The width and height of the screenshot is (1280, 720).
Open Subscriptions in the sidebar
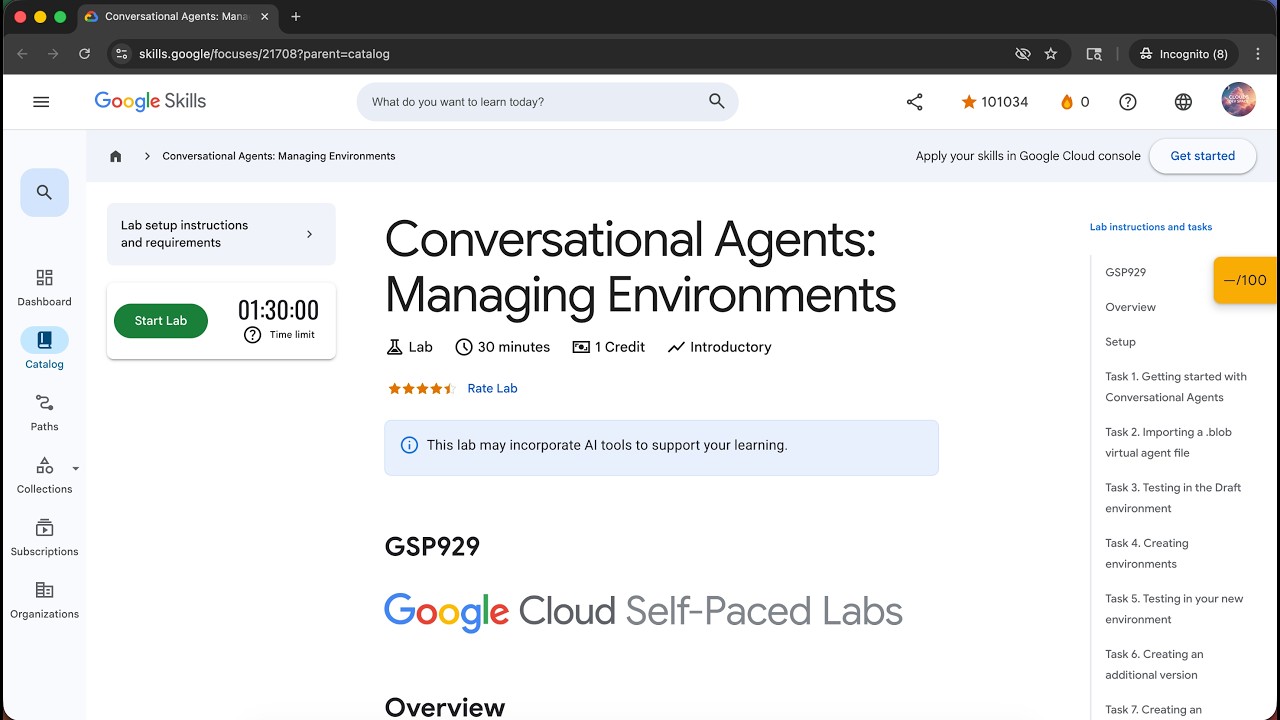(x=44, y=538)
